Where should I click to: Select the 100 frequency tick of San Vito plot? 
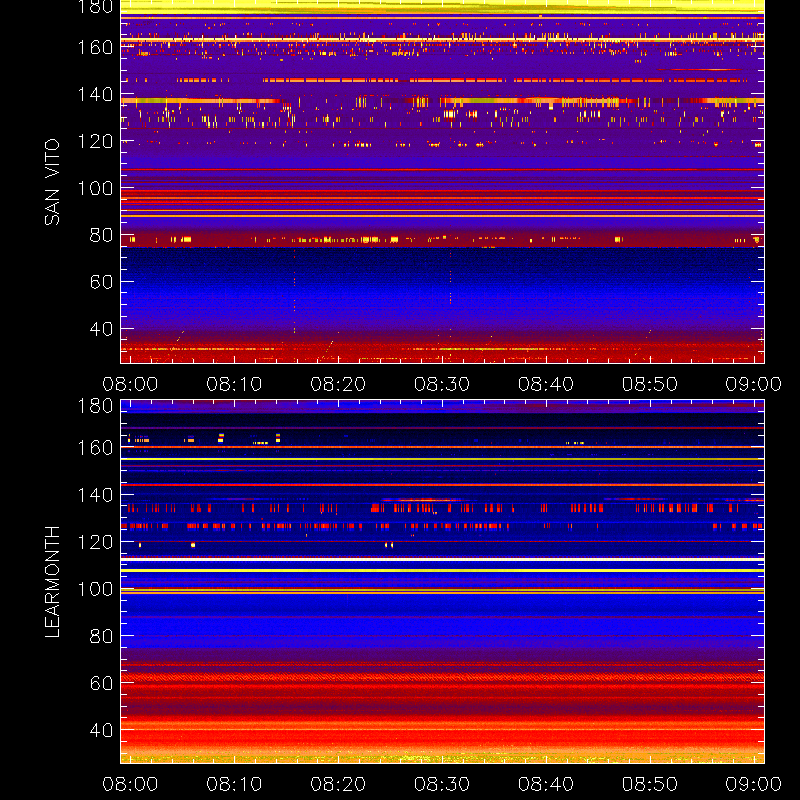click(95, 188)
